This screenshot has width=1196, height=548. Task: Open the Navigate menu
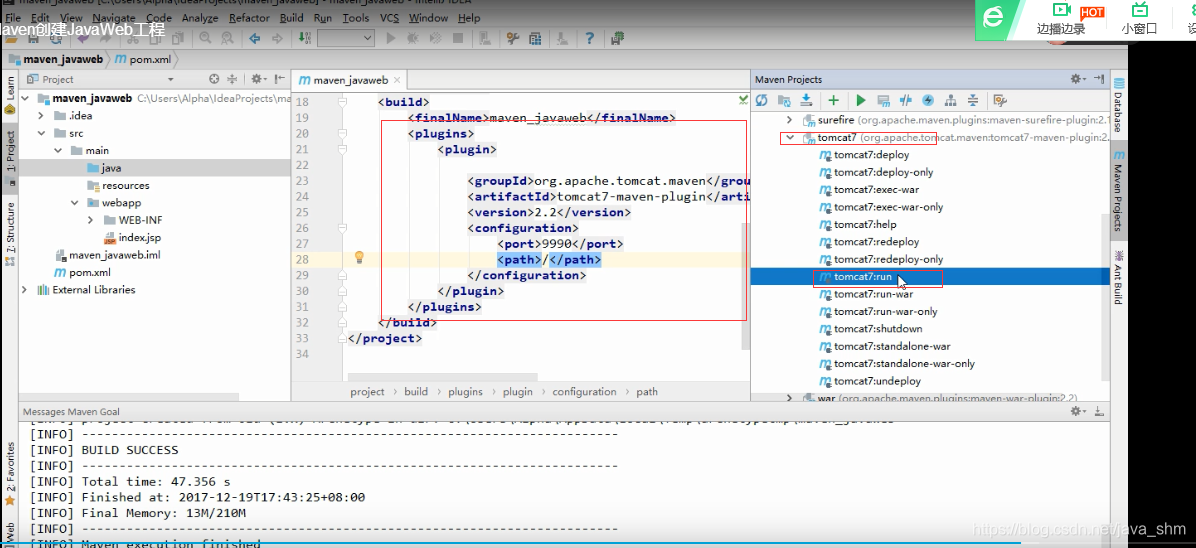point(114,18)
